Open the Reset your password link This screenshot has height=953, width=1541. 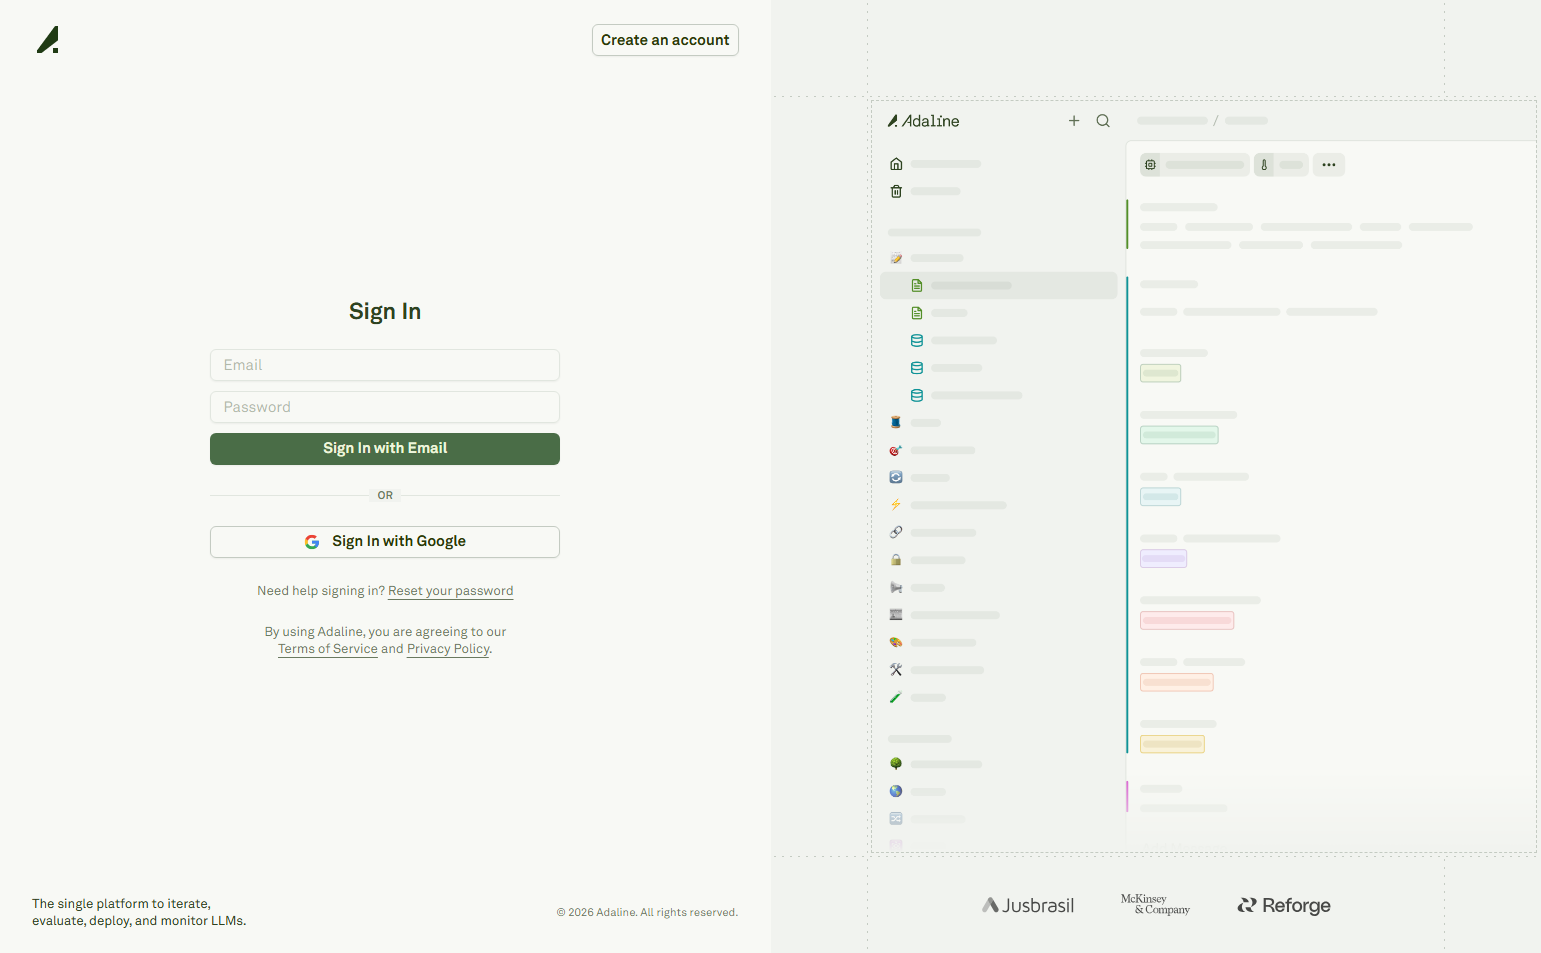(450, 591)
